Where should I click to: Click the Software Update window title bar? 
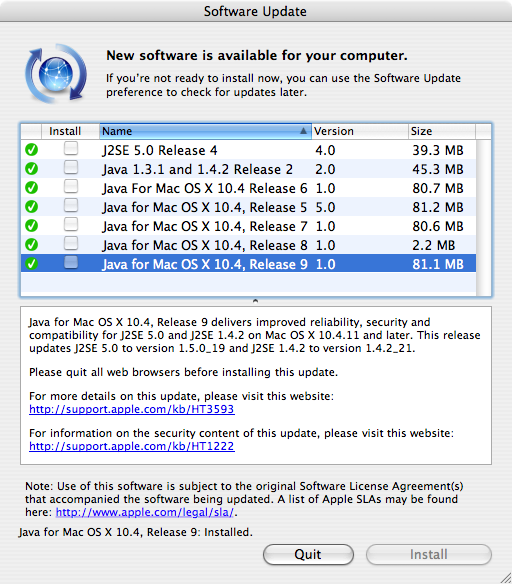coord(256,11)
